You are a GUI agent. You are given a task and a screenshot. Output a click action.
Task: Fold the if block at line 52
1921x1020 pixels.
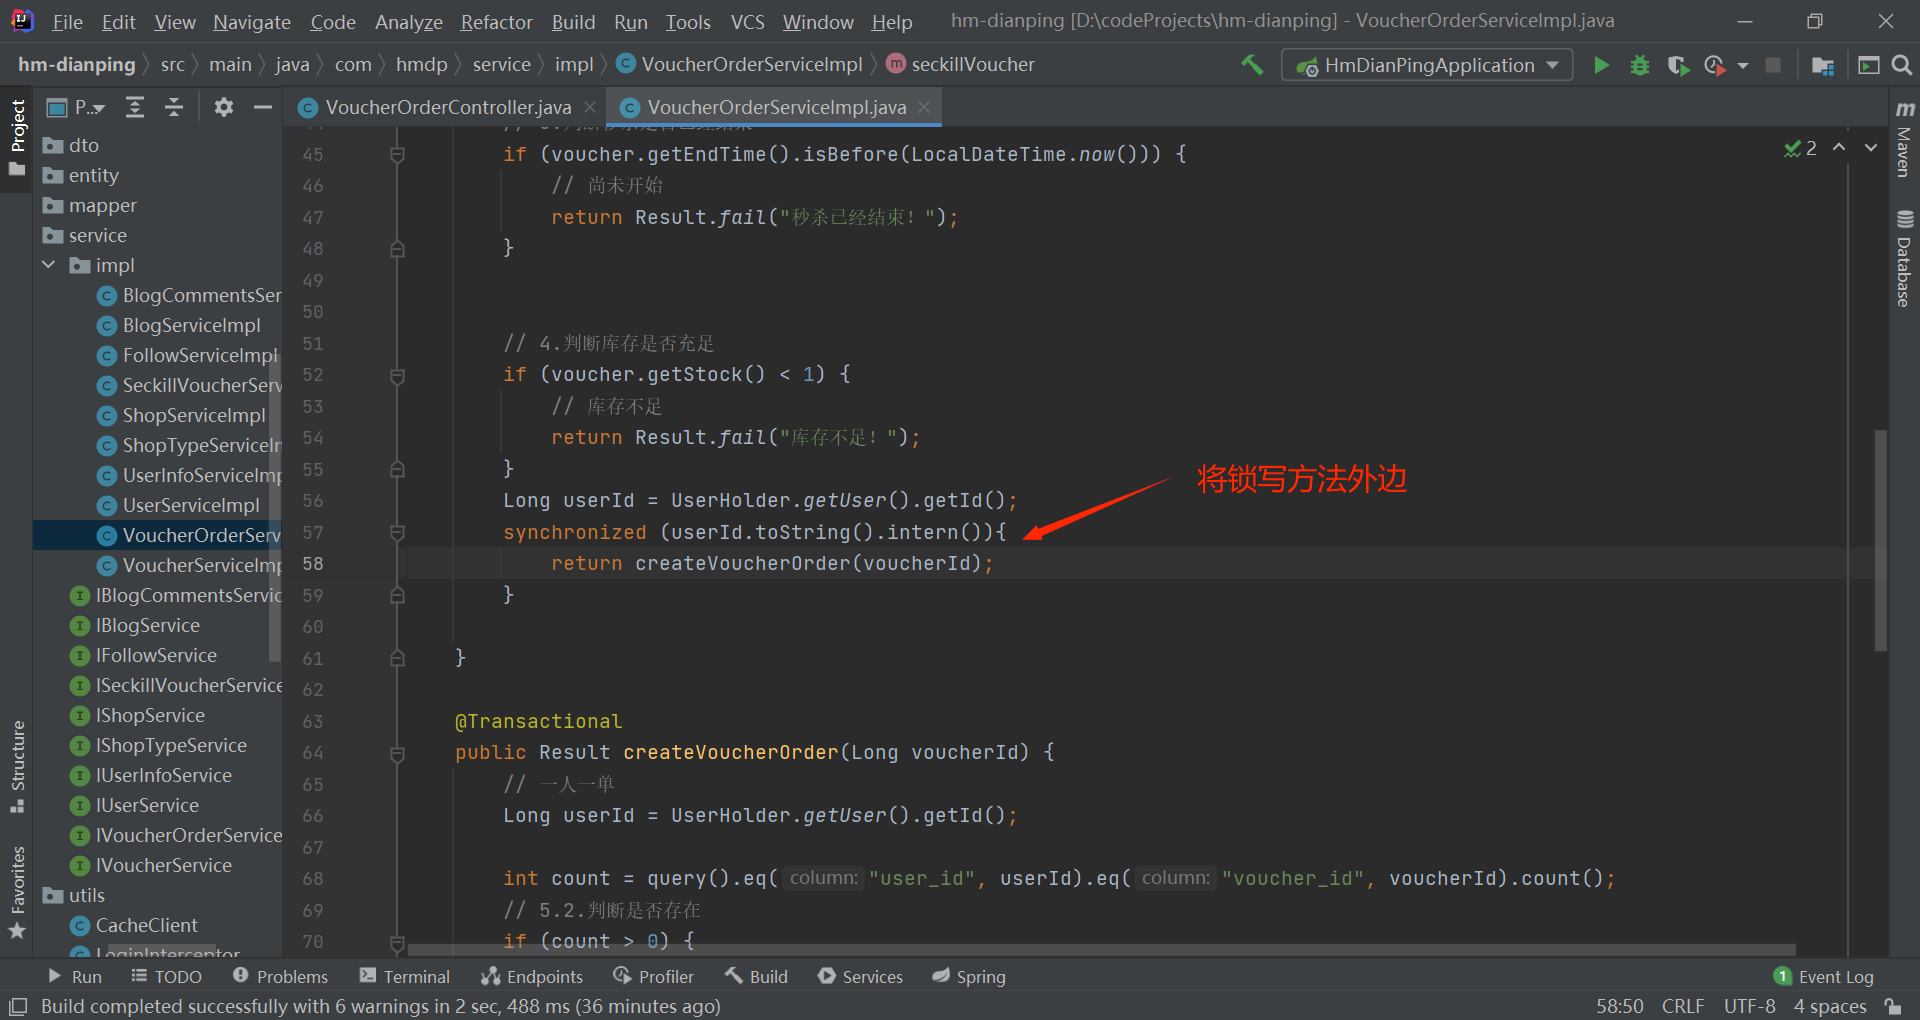click(397, 375)
